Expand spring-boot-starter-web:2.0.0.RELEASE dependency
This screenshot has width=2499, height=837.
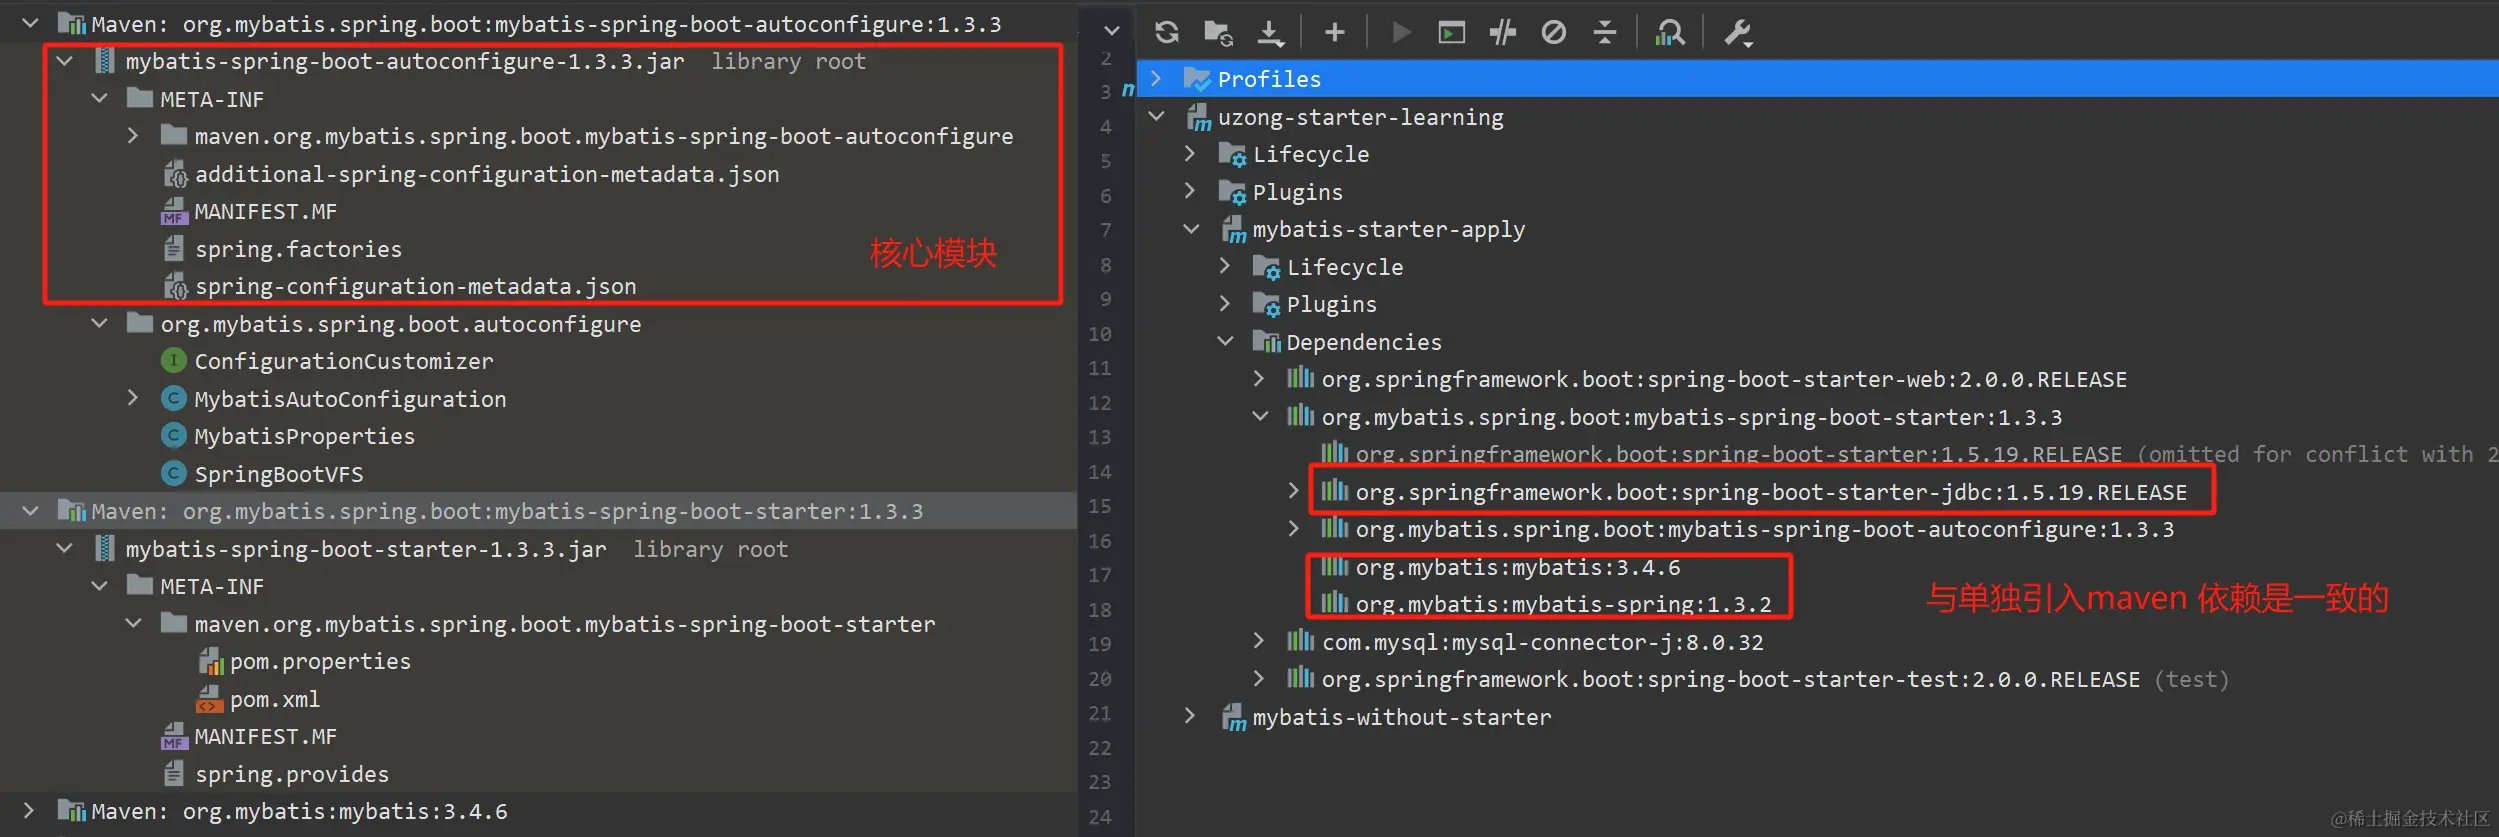pos(1259,378)
